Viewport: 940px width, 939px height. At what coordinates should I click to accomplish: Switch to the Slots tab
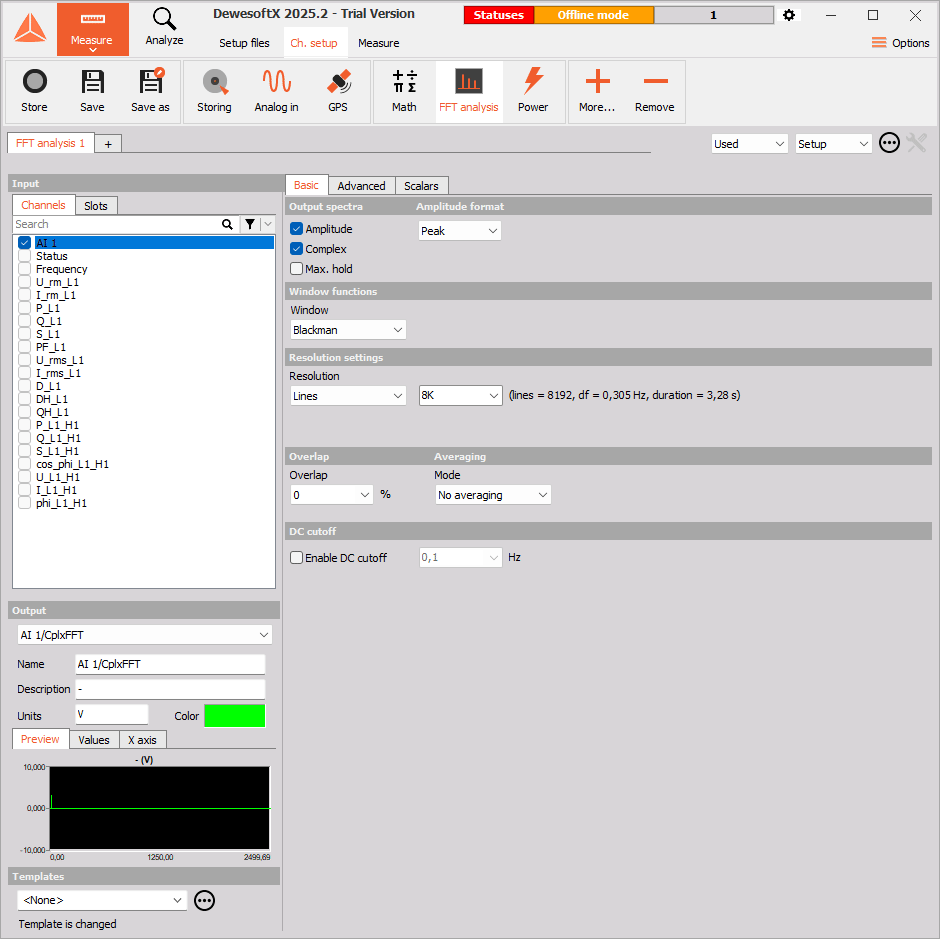pyautogui.click(x=96, y=206)
